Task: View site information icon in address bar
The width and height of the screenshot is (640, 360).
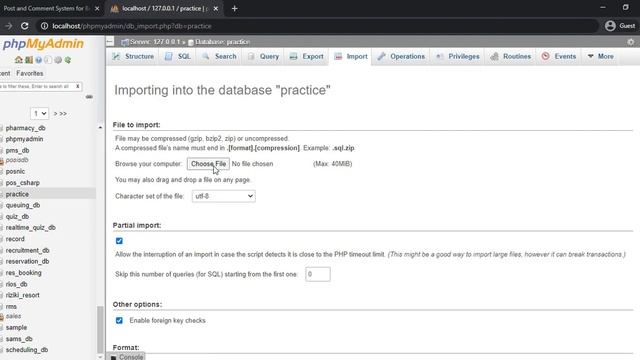Action: pos(44,26)
